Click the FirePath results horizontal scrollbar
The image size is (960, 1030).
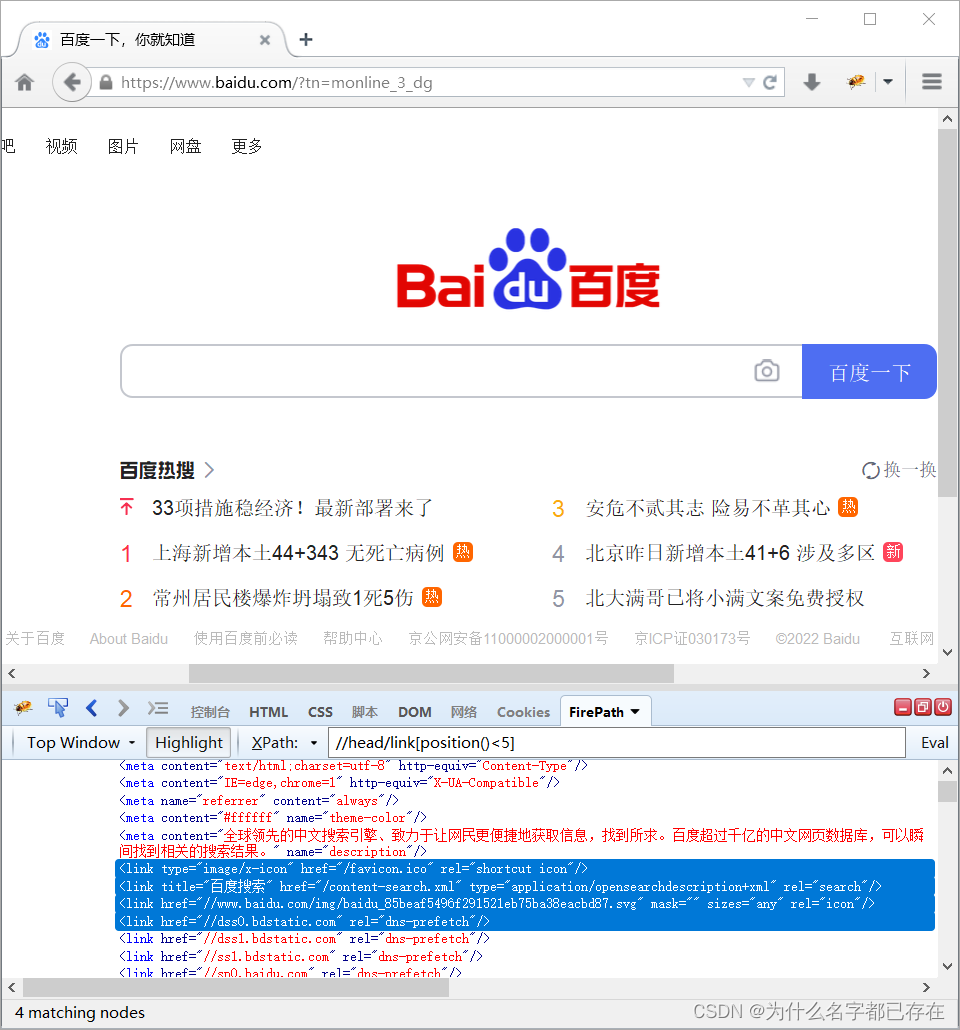pos(236,987)
